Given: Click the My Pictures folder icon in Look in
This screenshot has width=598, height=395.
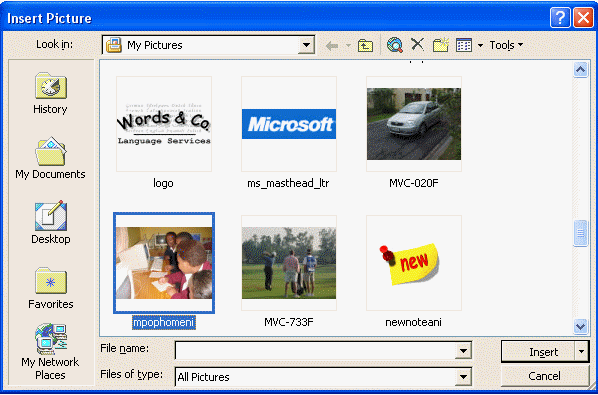Looking at the screenshot, I should point(114,45).
